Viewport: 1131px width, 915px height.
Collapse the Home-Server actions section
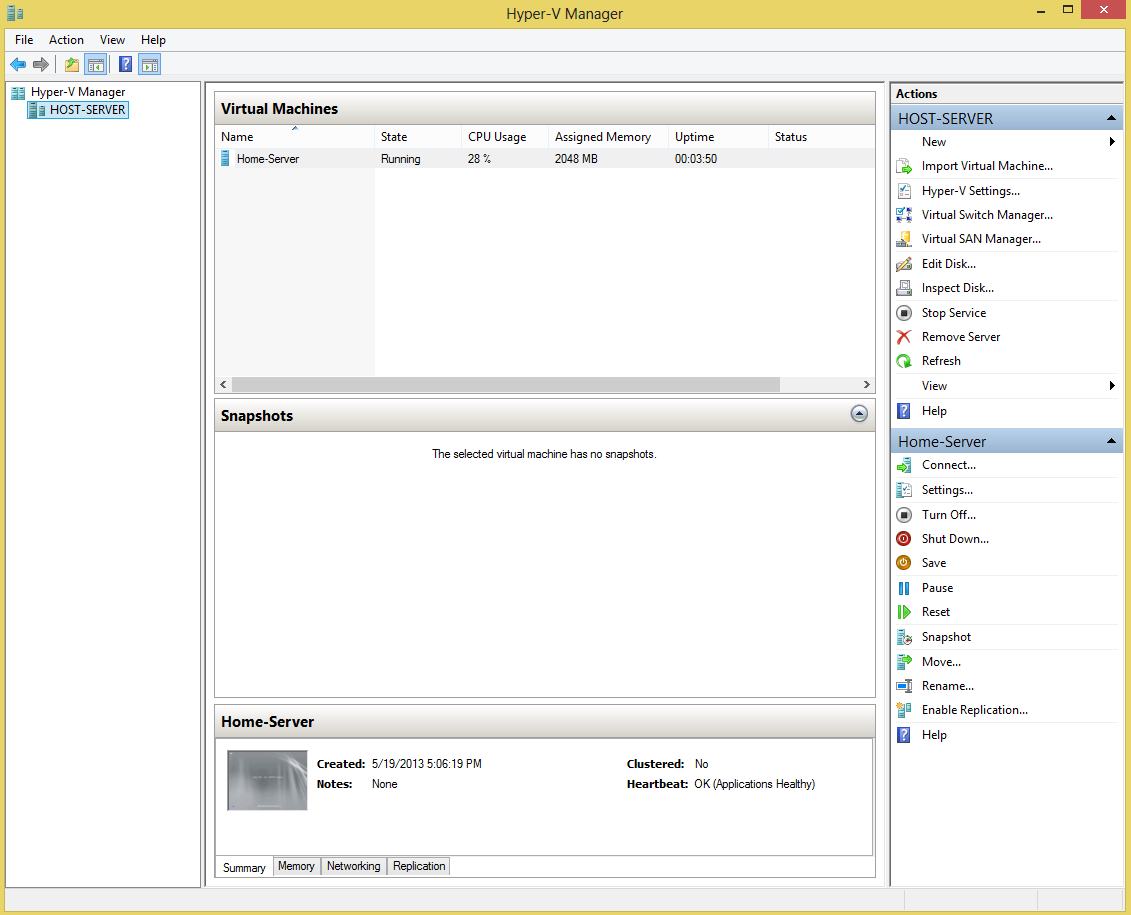tap(1111, 441)
